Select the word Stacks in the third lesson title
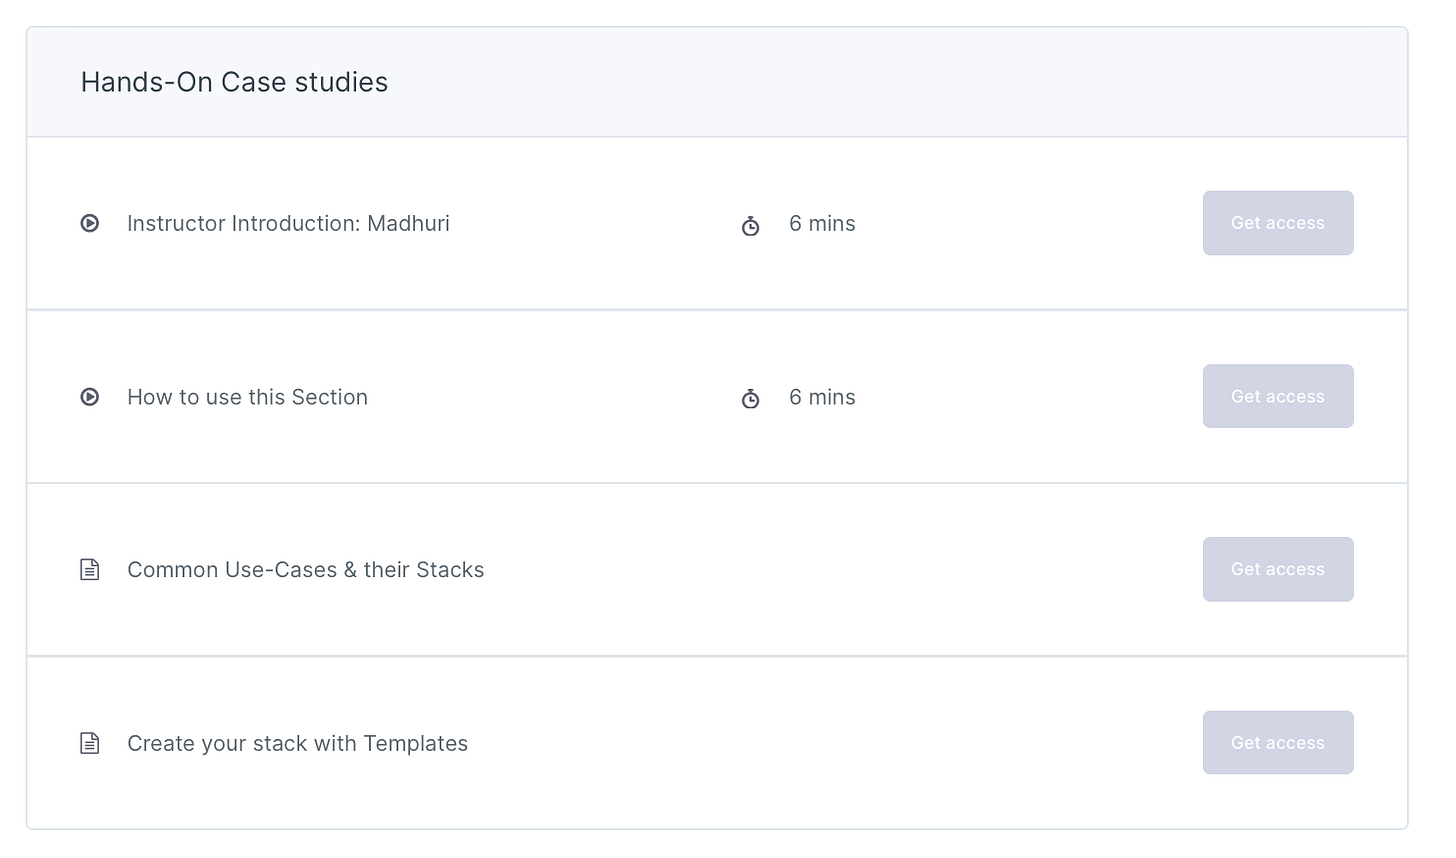This screenshot has width=1456, height=858. click(x=450, y=570)
